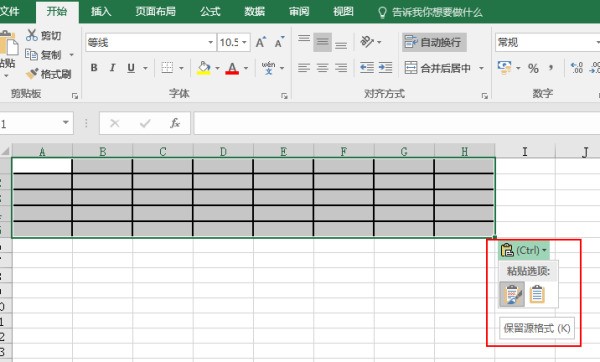Click 告诉我你想要做什么 search box

click(430, 13)
